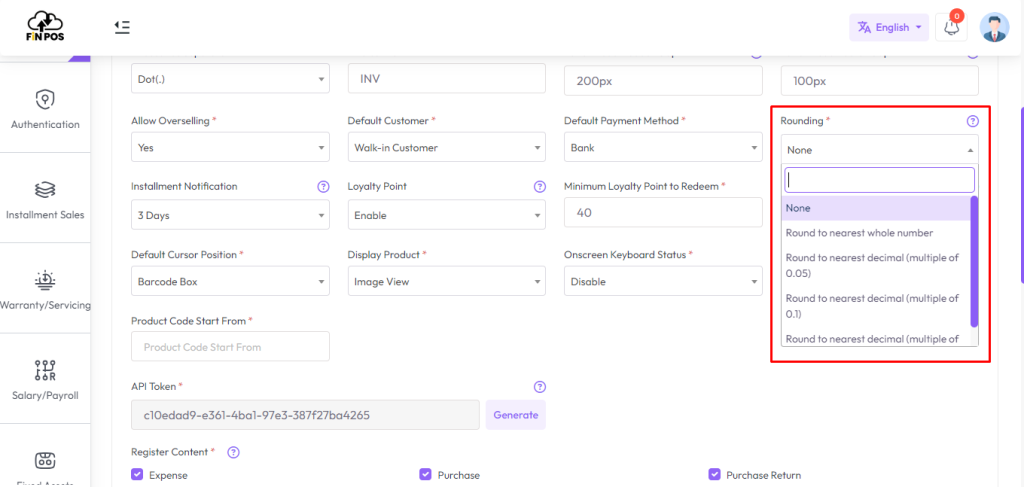The height and width of the screenshot is (487, 1024).
Task: Toggle the Purchase checkbox
Action: coord(425,475)
